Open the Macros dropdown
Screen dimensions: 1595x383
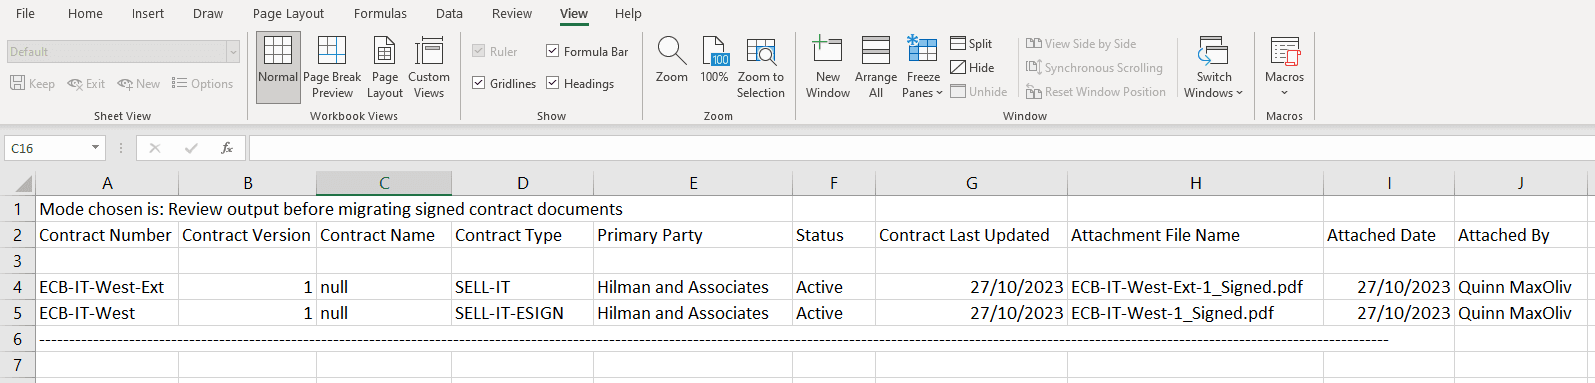coord(1285,67)
